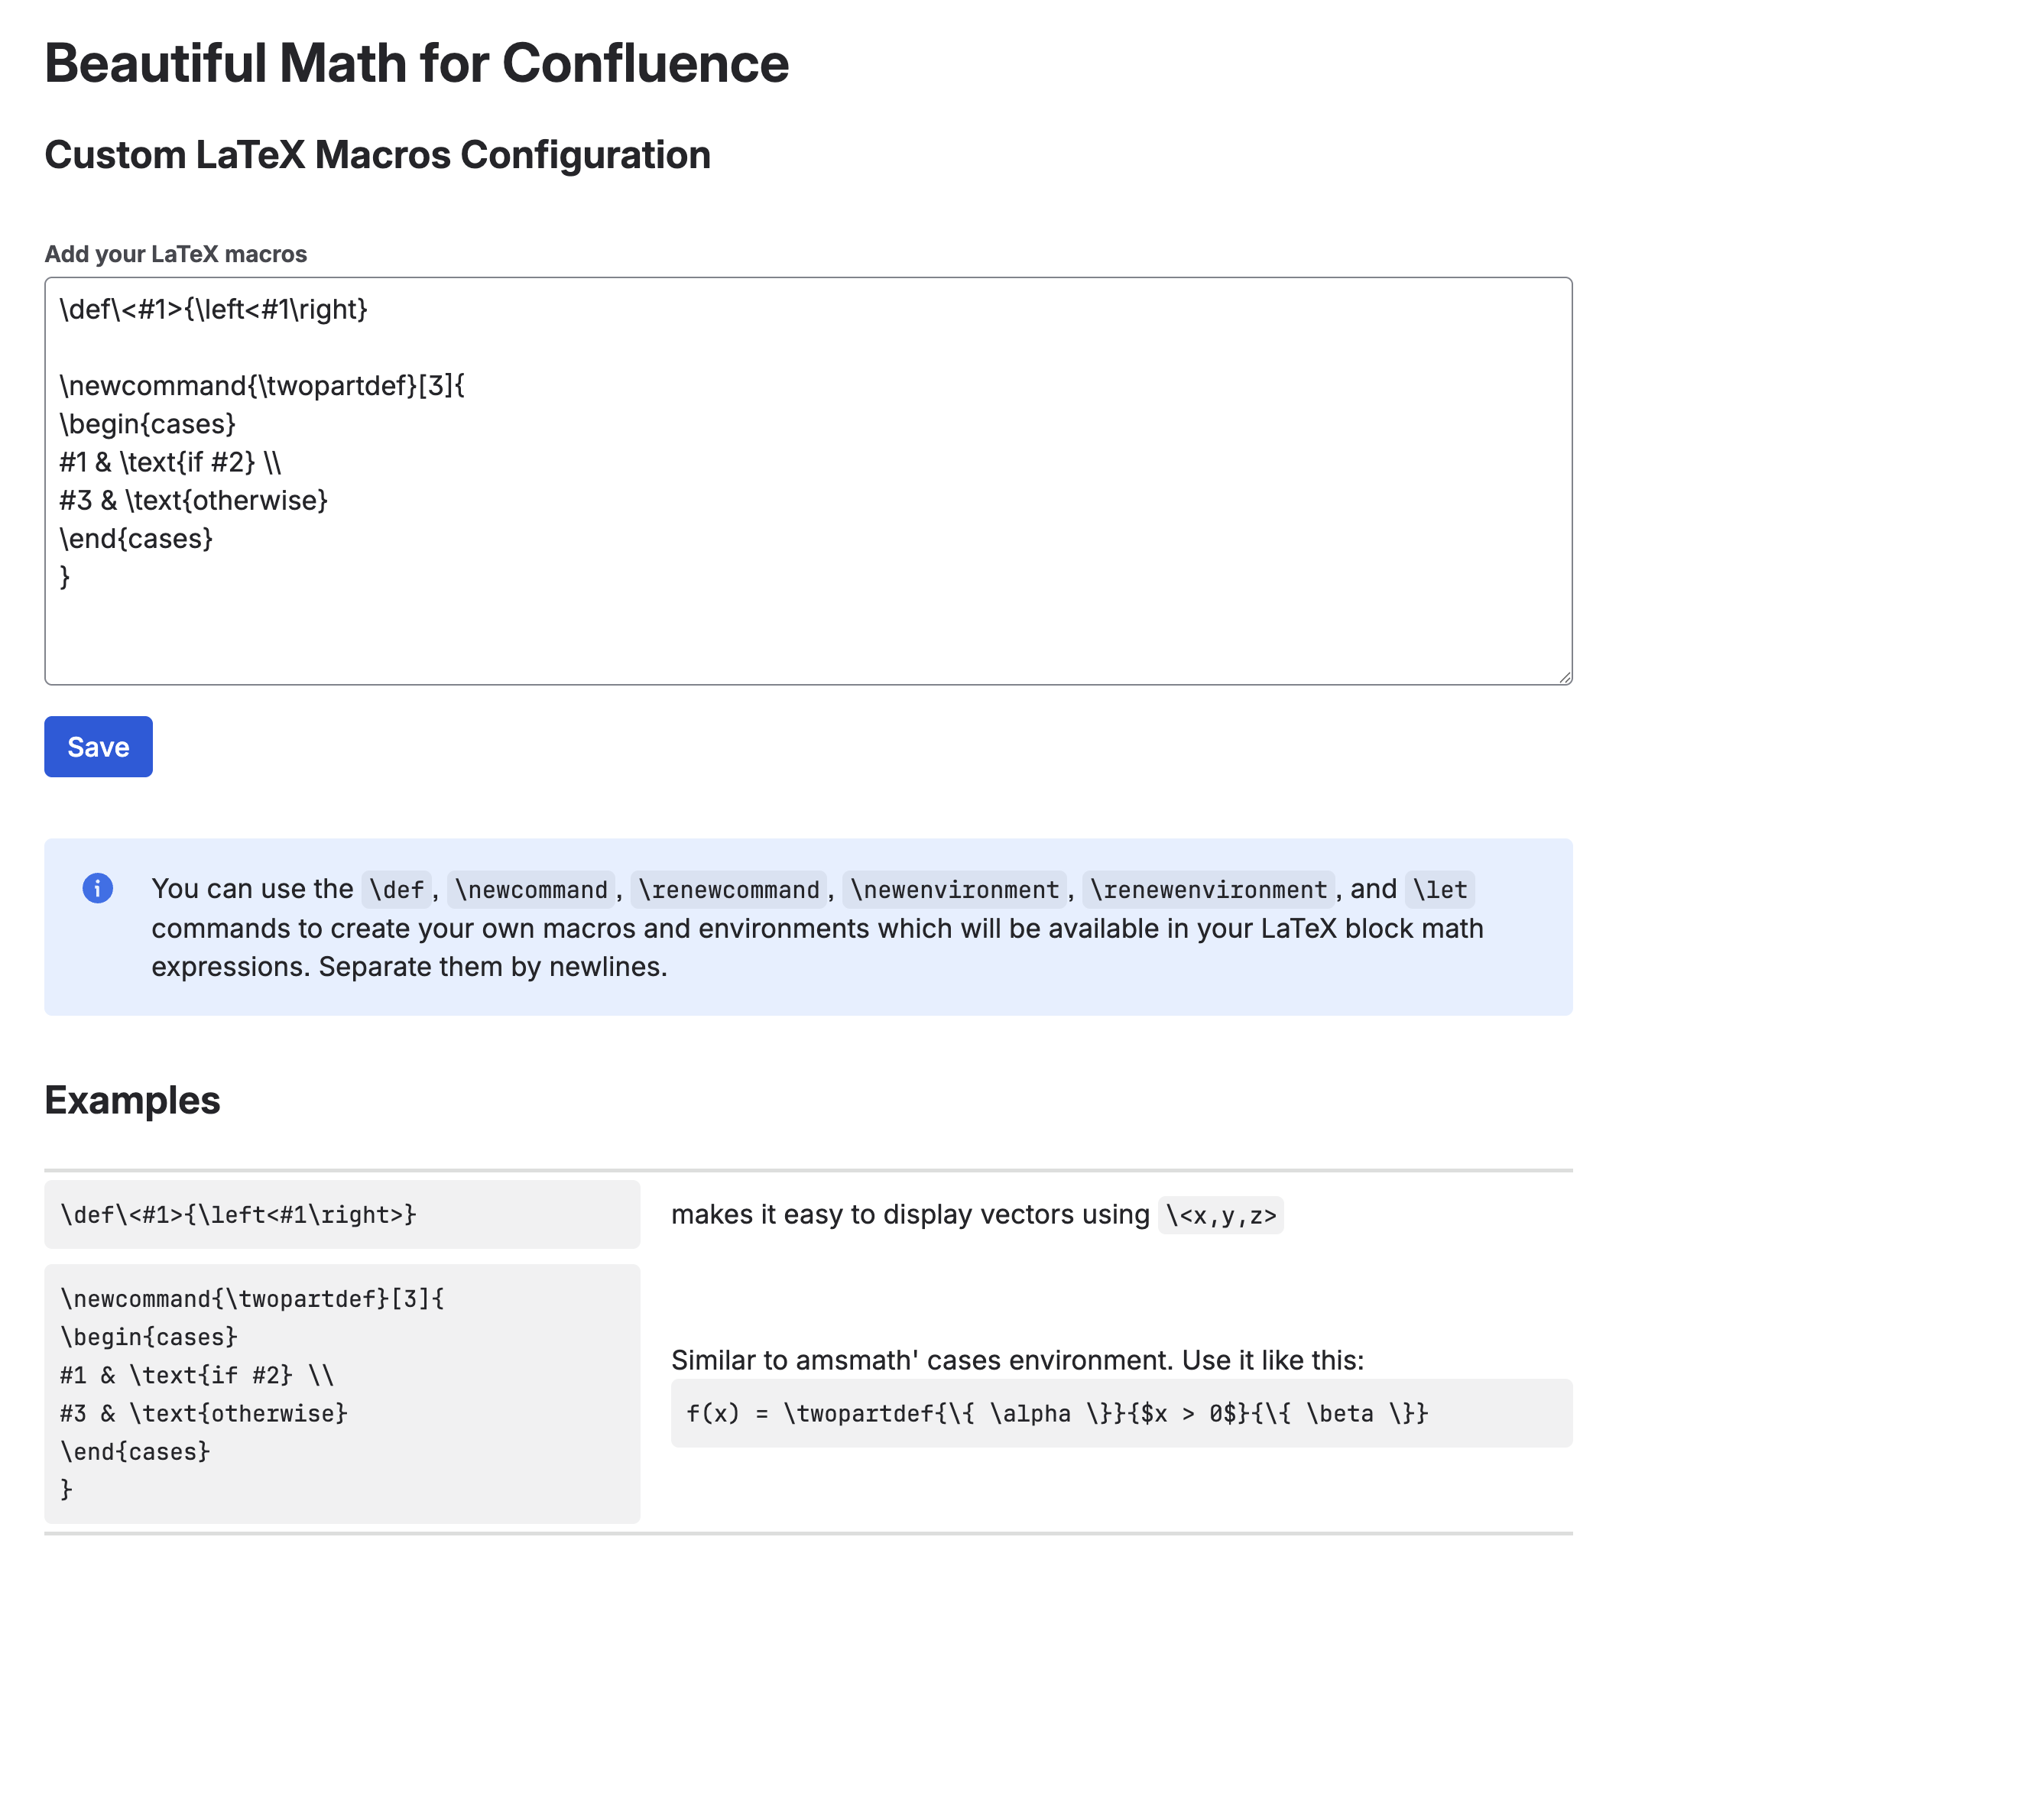This screenshot has height=1819, width=2044.
Task: Click the \newcommand code tag in banner
Action: click(x=530, y=889)
